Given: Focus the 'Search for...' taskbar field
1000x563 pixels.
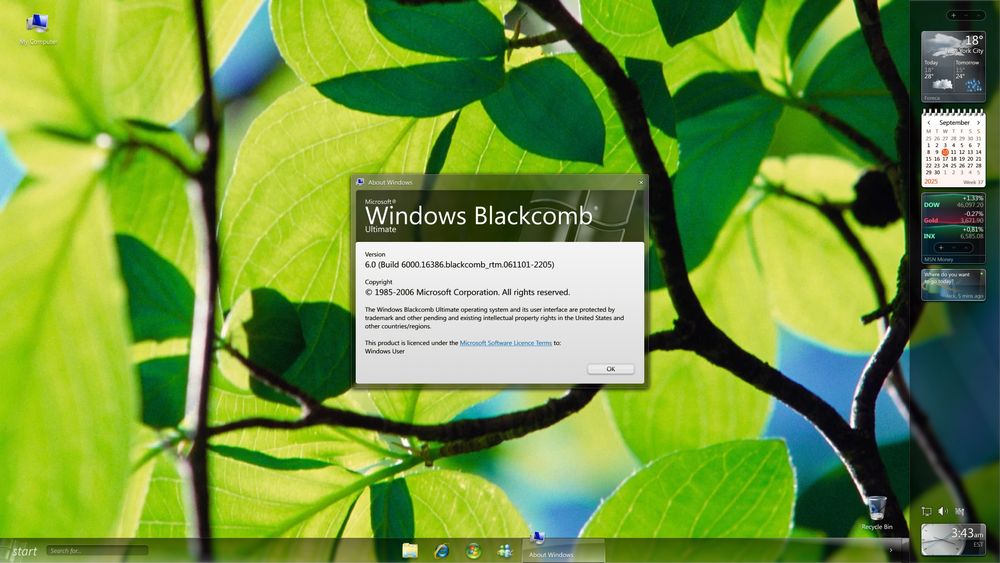Looking at the screenshot, I should click(97, 550).
